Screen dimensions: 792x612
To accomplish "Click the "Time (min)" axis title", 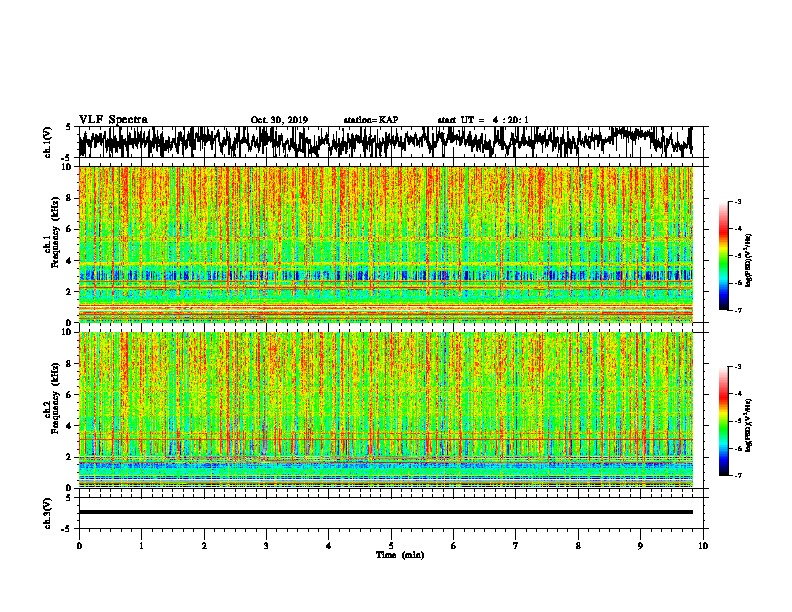I will [x=400, y=555].
